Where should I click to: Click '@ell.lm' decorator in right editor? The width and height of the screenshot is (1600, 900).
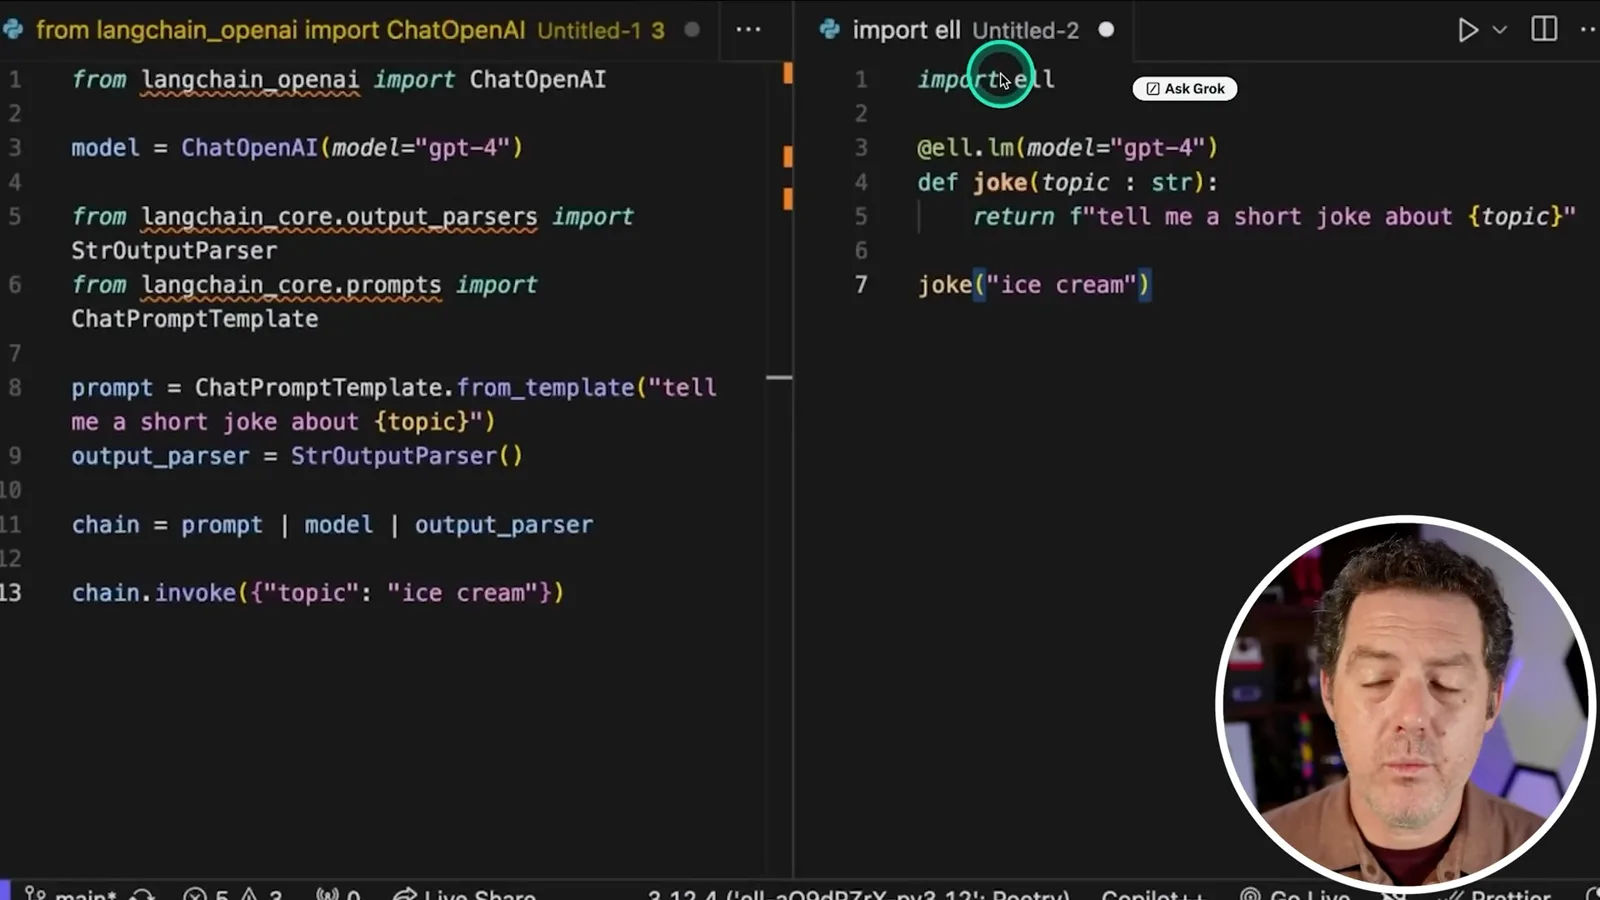click(x=966, y=148)
